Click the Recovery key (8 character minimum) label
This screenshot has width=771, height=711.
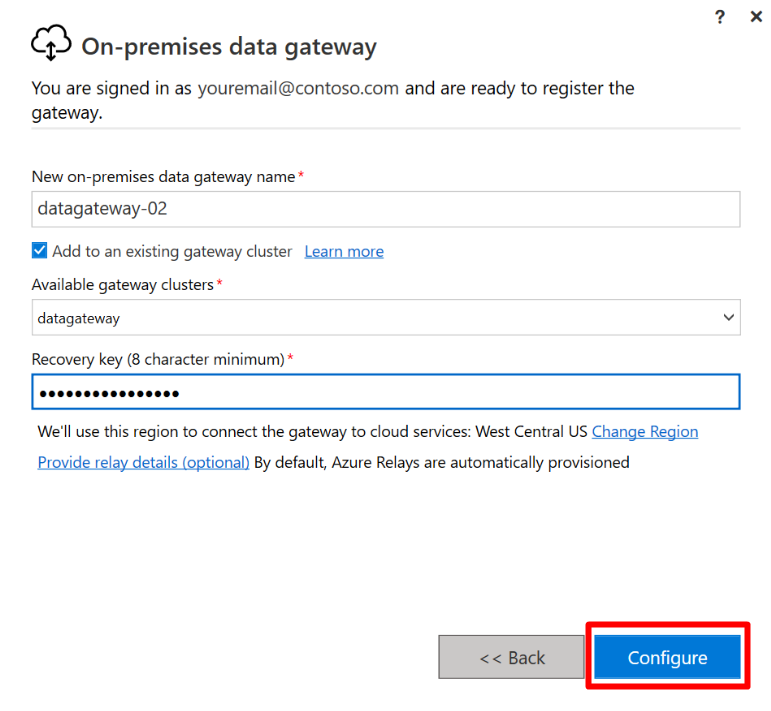point(158,359)
